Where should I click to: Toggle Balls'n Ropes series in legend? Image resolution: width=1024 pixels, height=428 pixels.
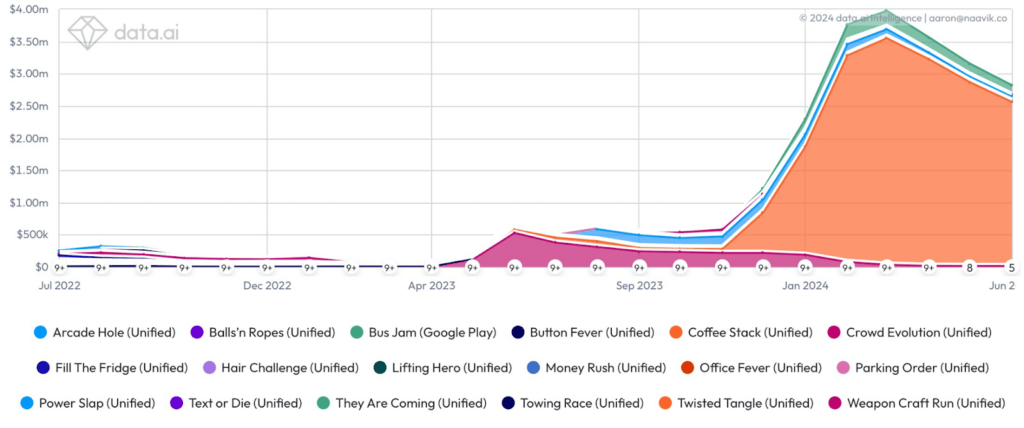coord(197,332)
